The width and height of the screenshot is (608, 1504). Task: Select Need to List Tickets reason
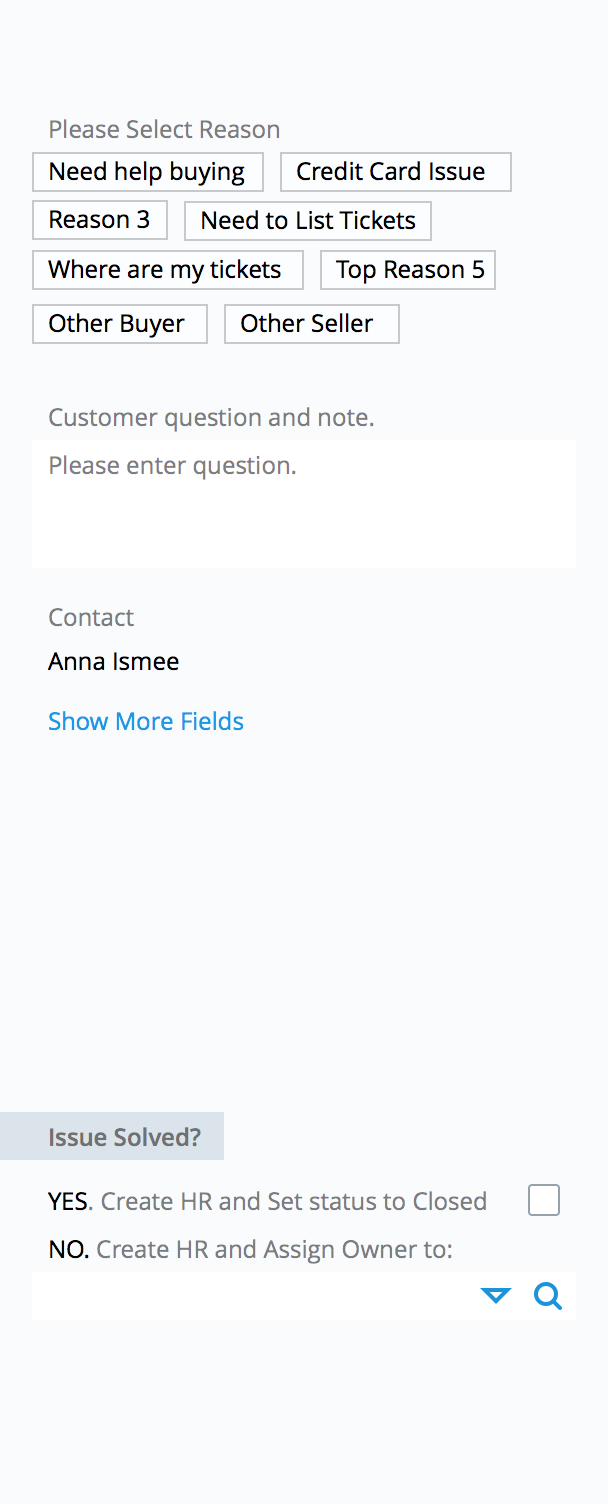pyautogui.click(x=308, y=221)
